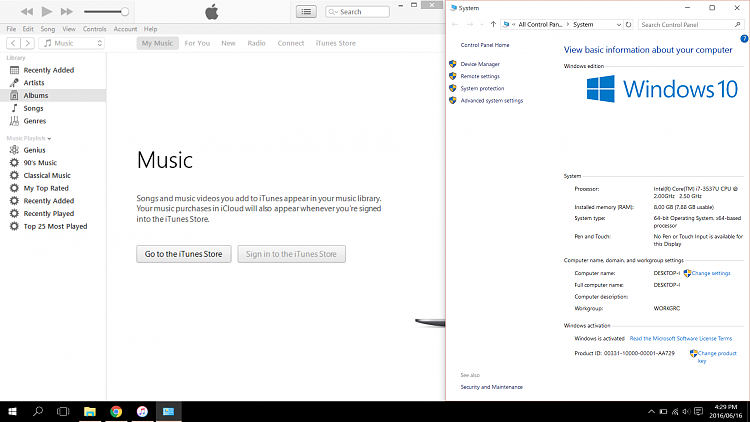Screen dimensions: 750x422
Task: Open the Song menu
Action: (x=48, y=29)
